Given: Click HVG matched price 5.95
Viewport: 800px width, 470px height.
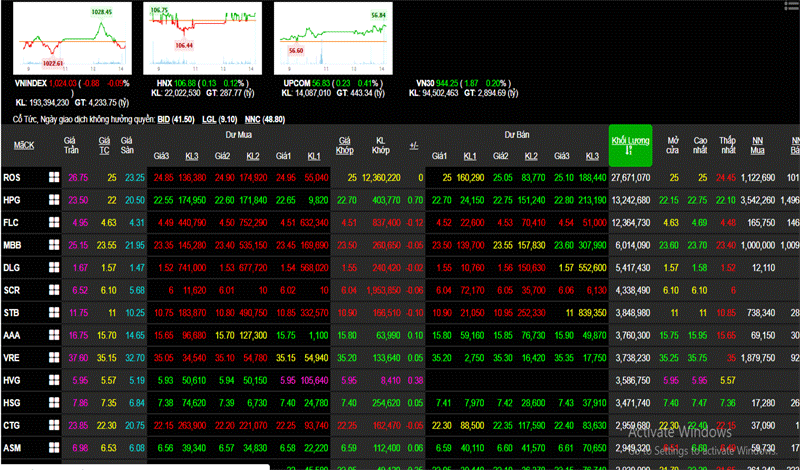Looking at the screenshot, I should click(348, 380).
